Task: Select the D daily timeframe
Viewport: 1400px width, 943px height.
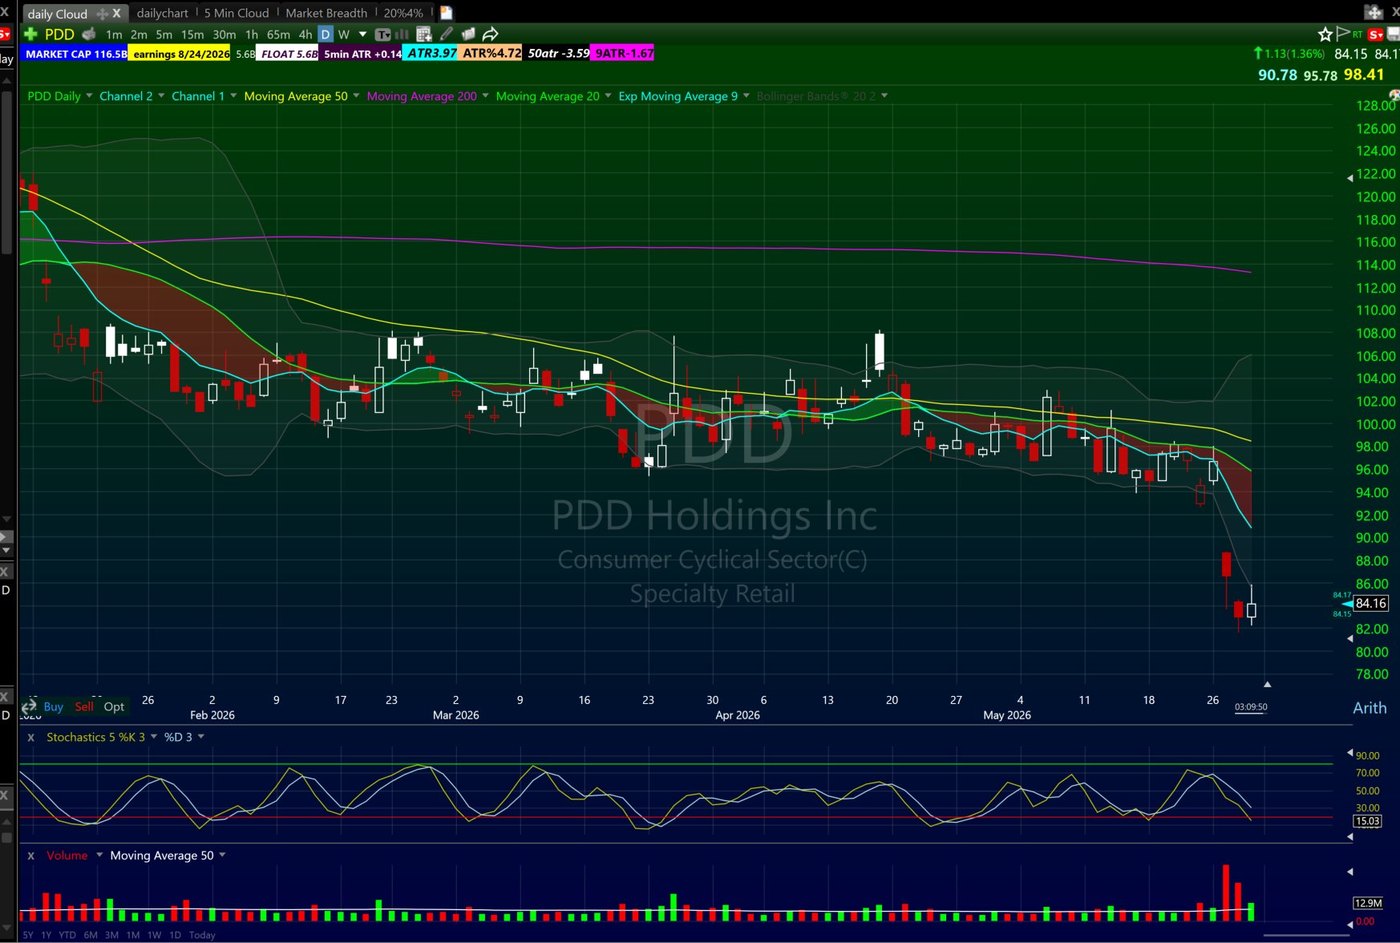Action: click(325, 34)
